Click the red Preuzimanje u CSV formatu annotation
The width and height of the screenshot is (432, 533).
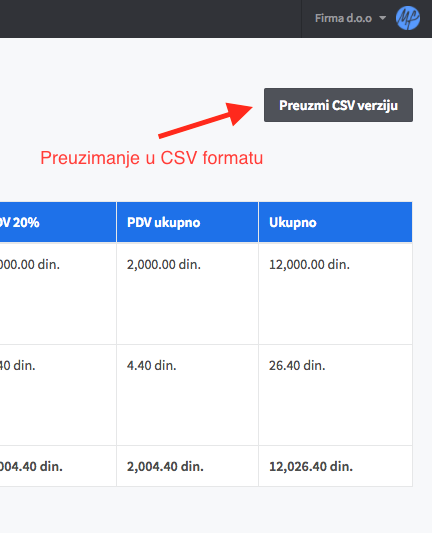click(152, 158)
